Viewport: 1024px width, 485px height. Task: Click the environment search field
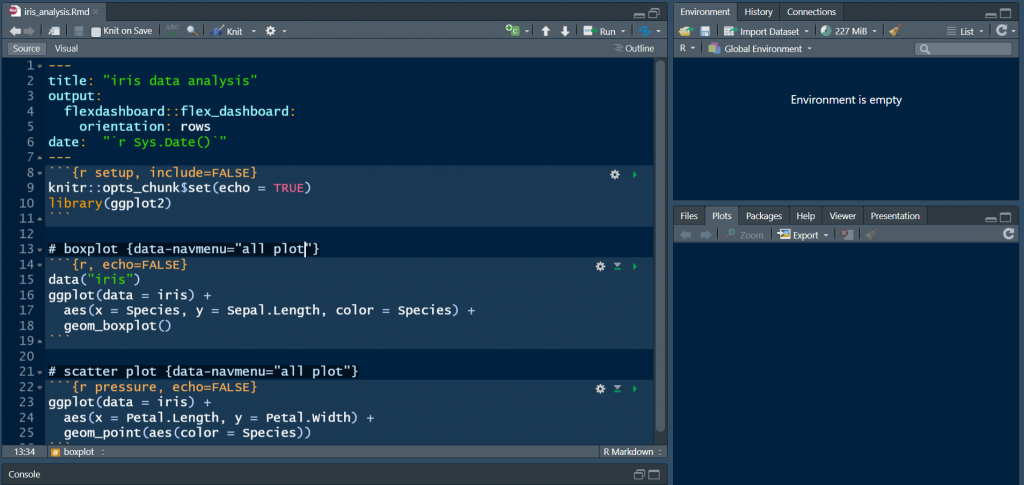pos(963,49)
